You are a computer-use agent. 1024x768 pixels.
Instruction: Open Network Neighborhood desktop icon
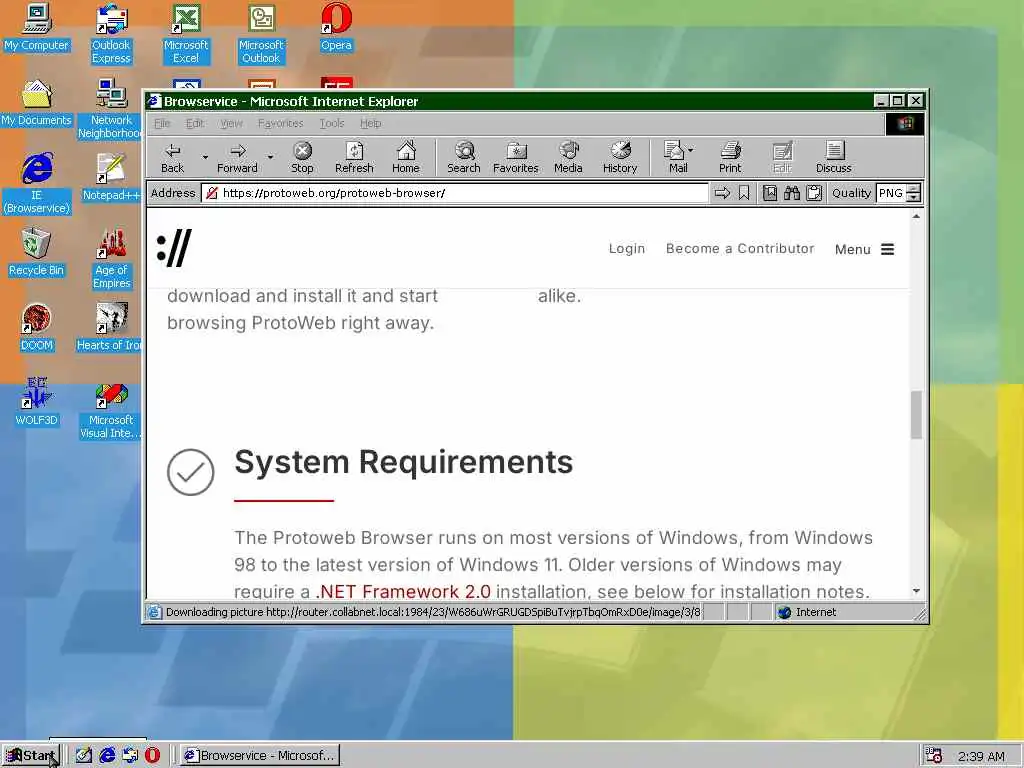[111, 109]
